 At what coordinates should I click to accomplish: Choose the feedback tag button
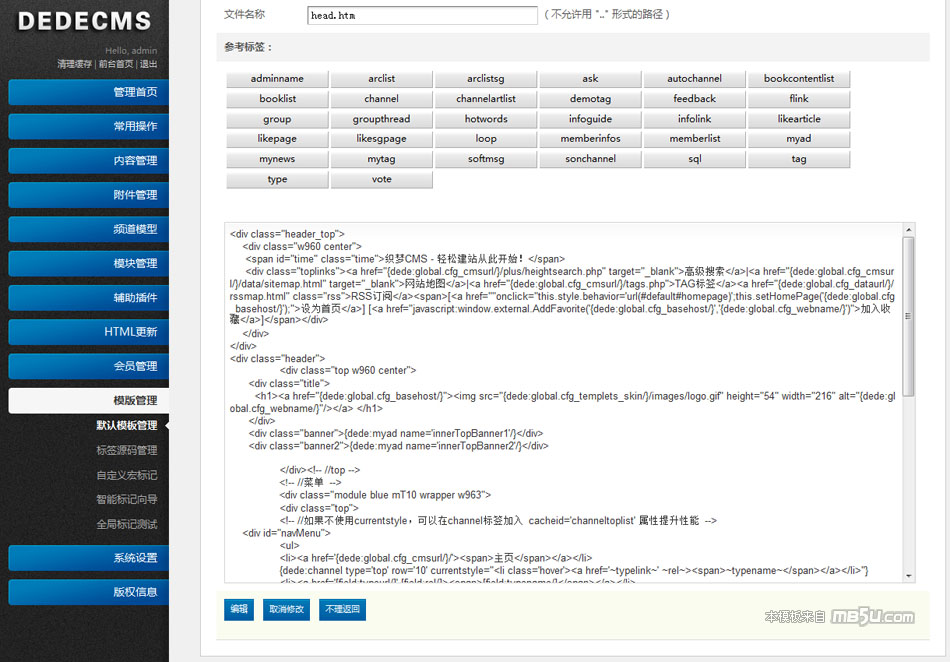click(694, 99)
